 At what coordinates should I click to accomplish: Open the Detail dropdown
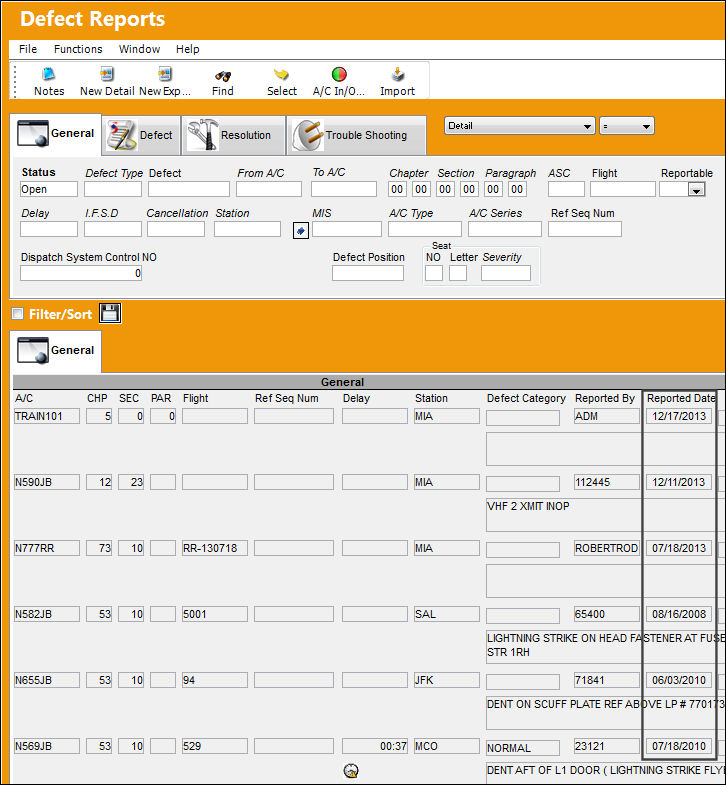click(x=519, y=126)
